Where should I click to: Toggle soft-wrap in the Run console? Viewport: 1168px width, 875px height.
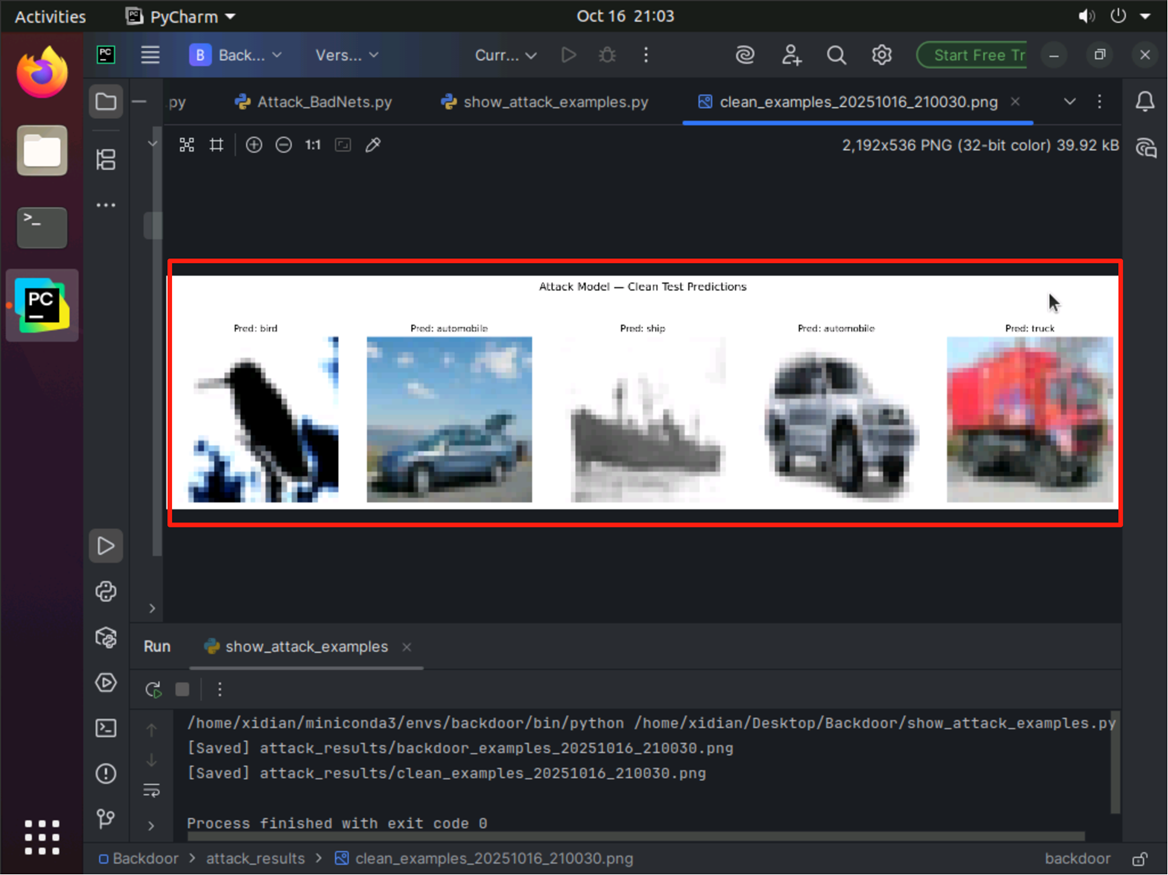[x=152, y=790]
